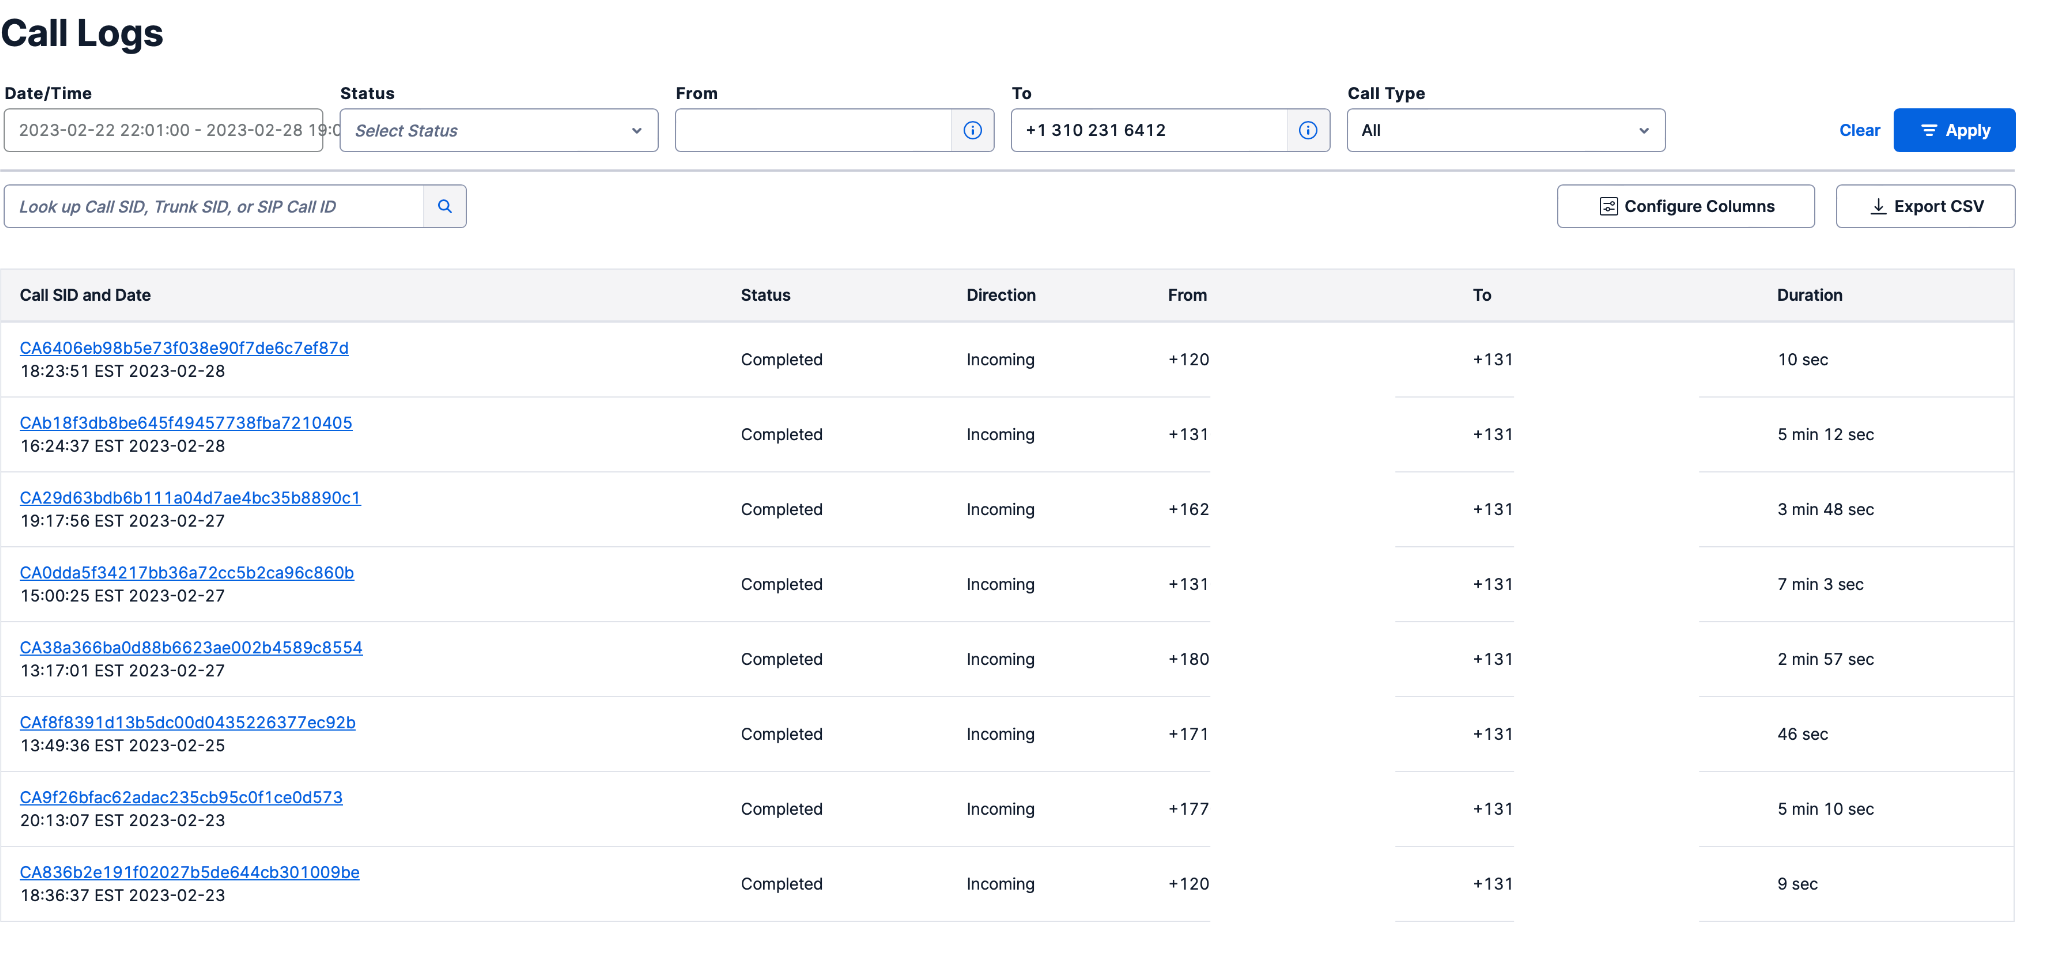Image resolution: width=2048 pixels, height=953 pixels.
Task: Click the search magnifier icon button
Action: click(445, 206)
